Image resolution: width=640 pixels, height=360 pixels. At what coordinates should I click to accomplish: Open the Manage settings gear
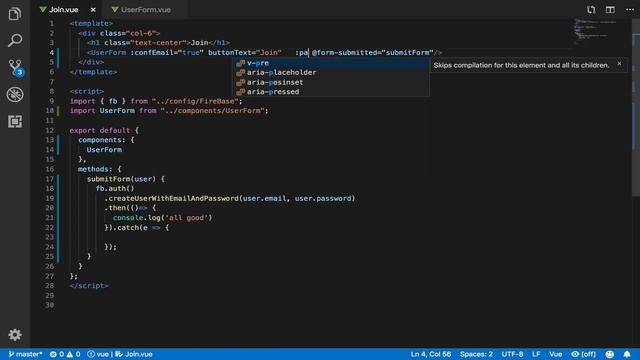pyautogui.click(x=15, y=335)
